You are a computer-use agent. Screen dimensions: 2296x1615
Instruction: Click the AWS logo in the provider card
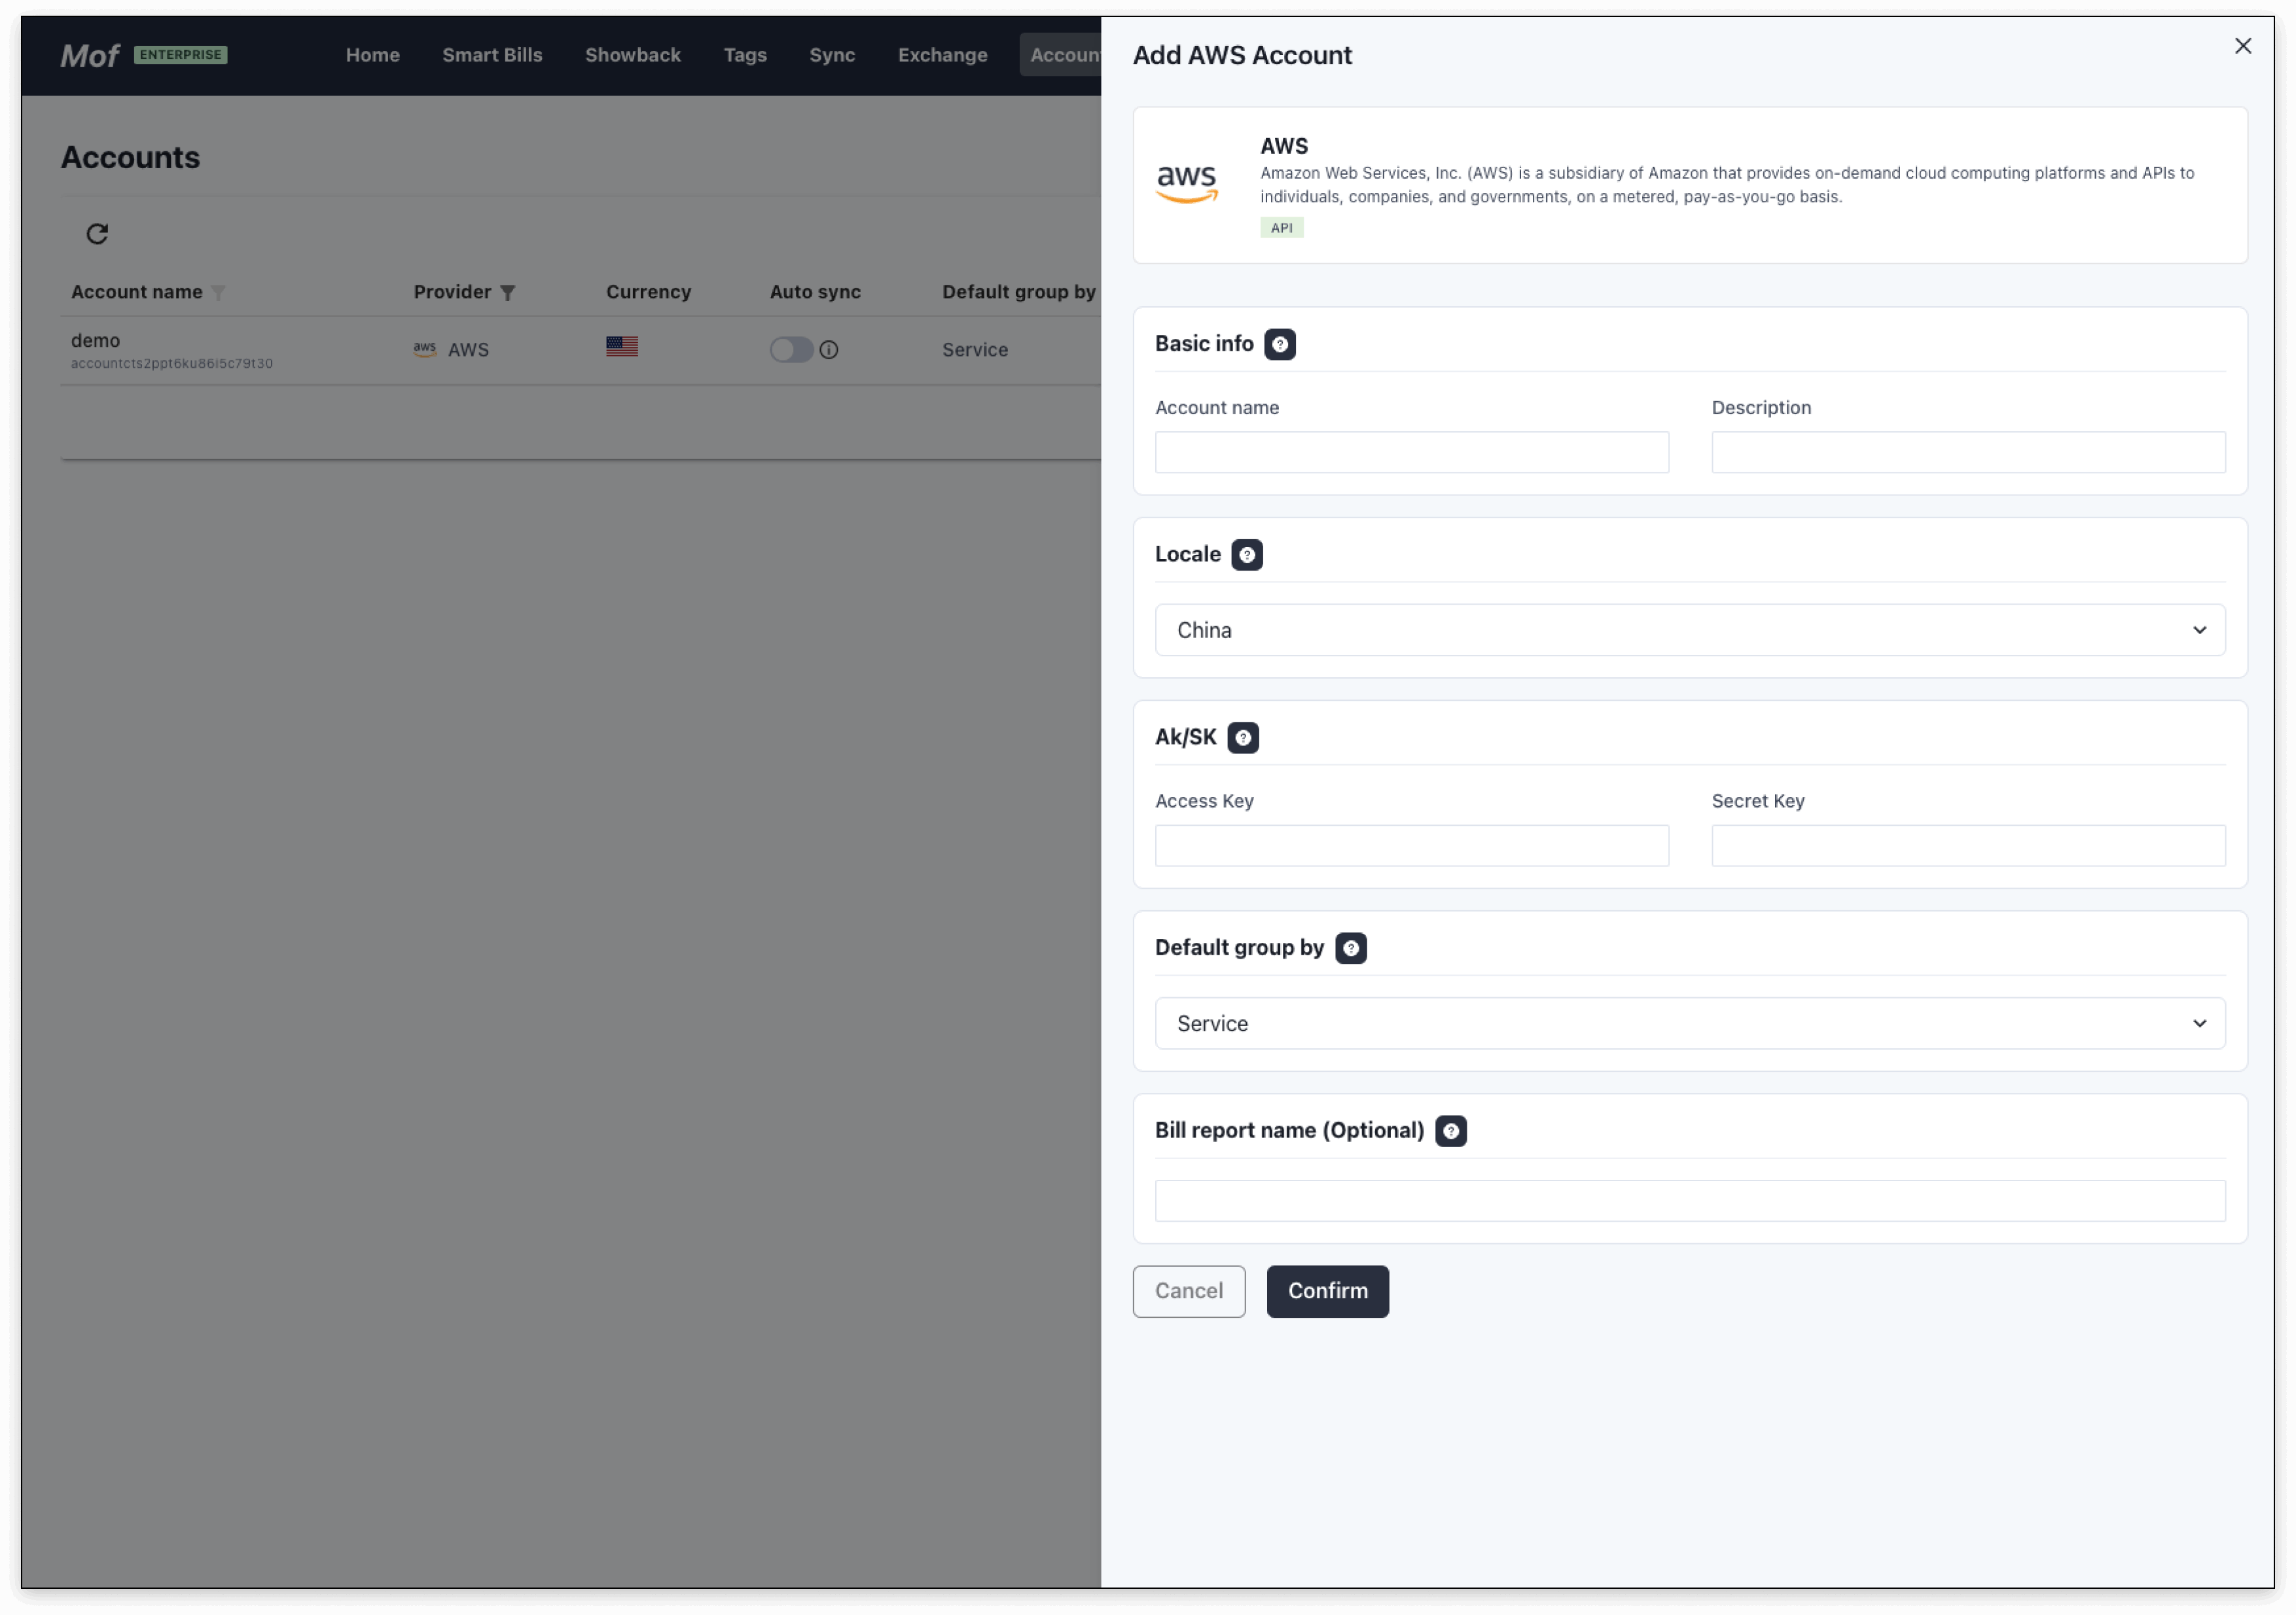pyautogui.click(x=1186, y=184)
